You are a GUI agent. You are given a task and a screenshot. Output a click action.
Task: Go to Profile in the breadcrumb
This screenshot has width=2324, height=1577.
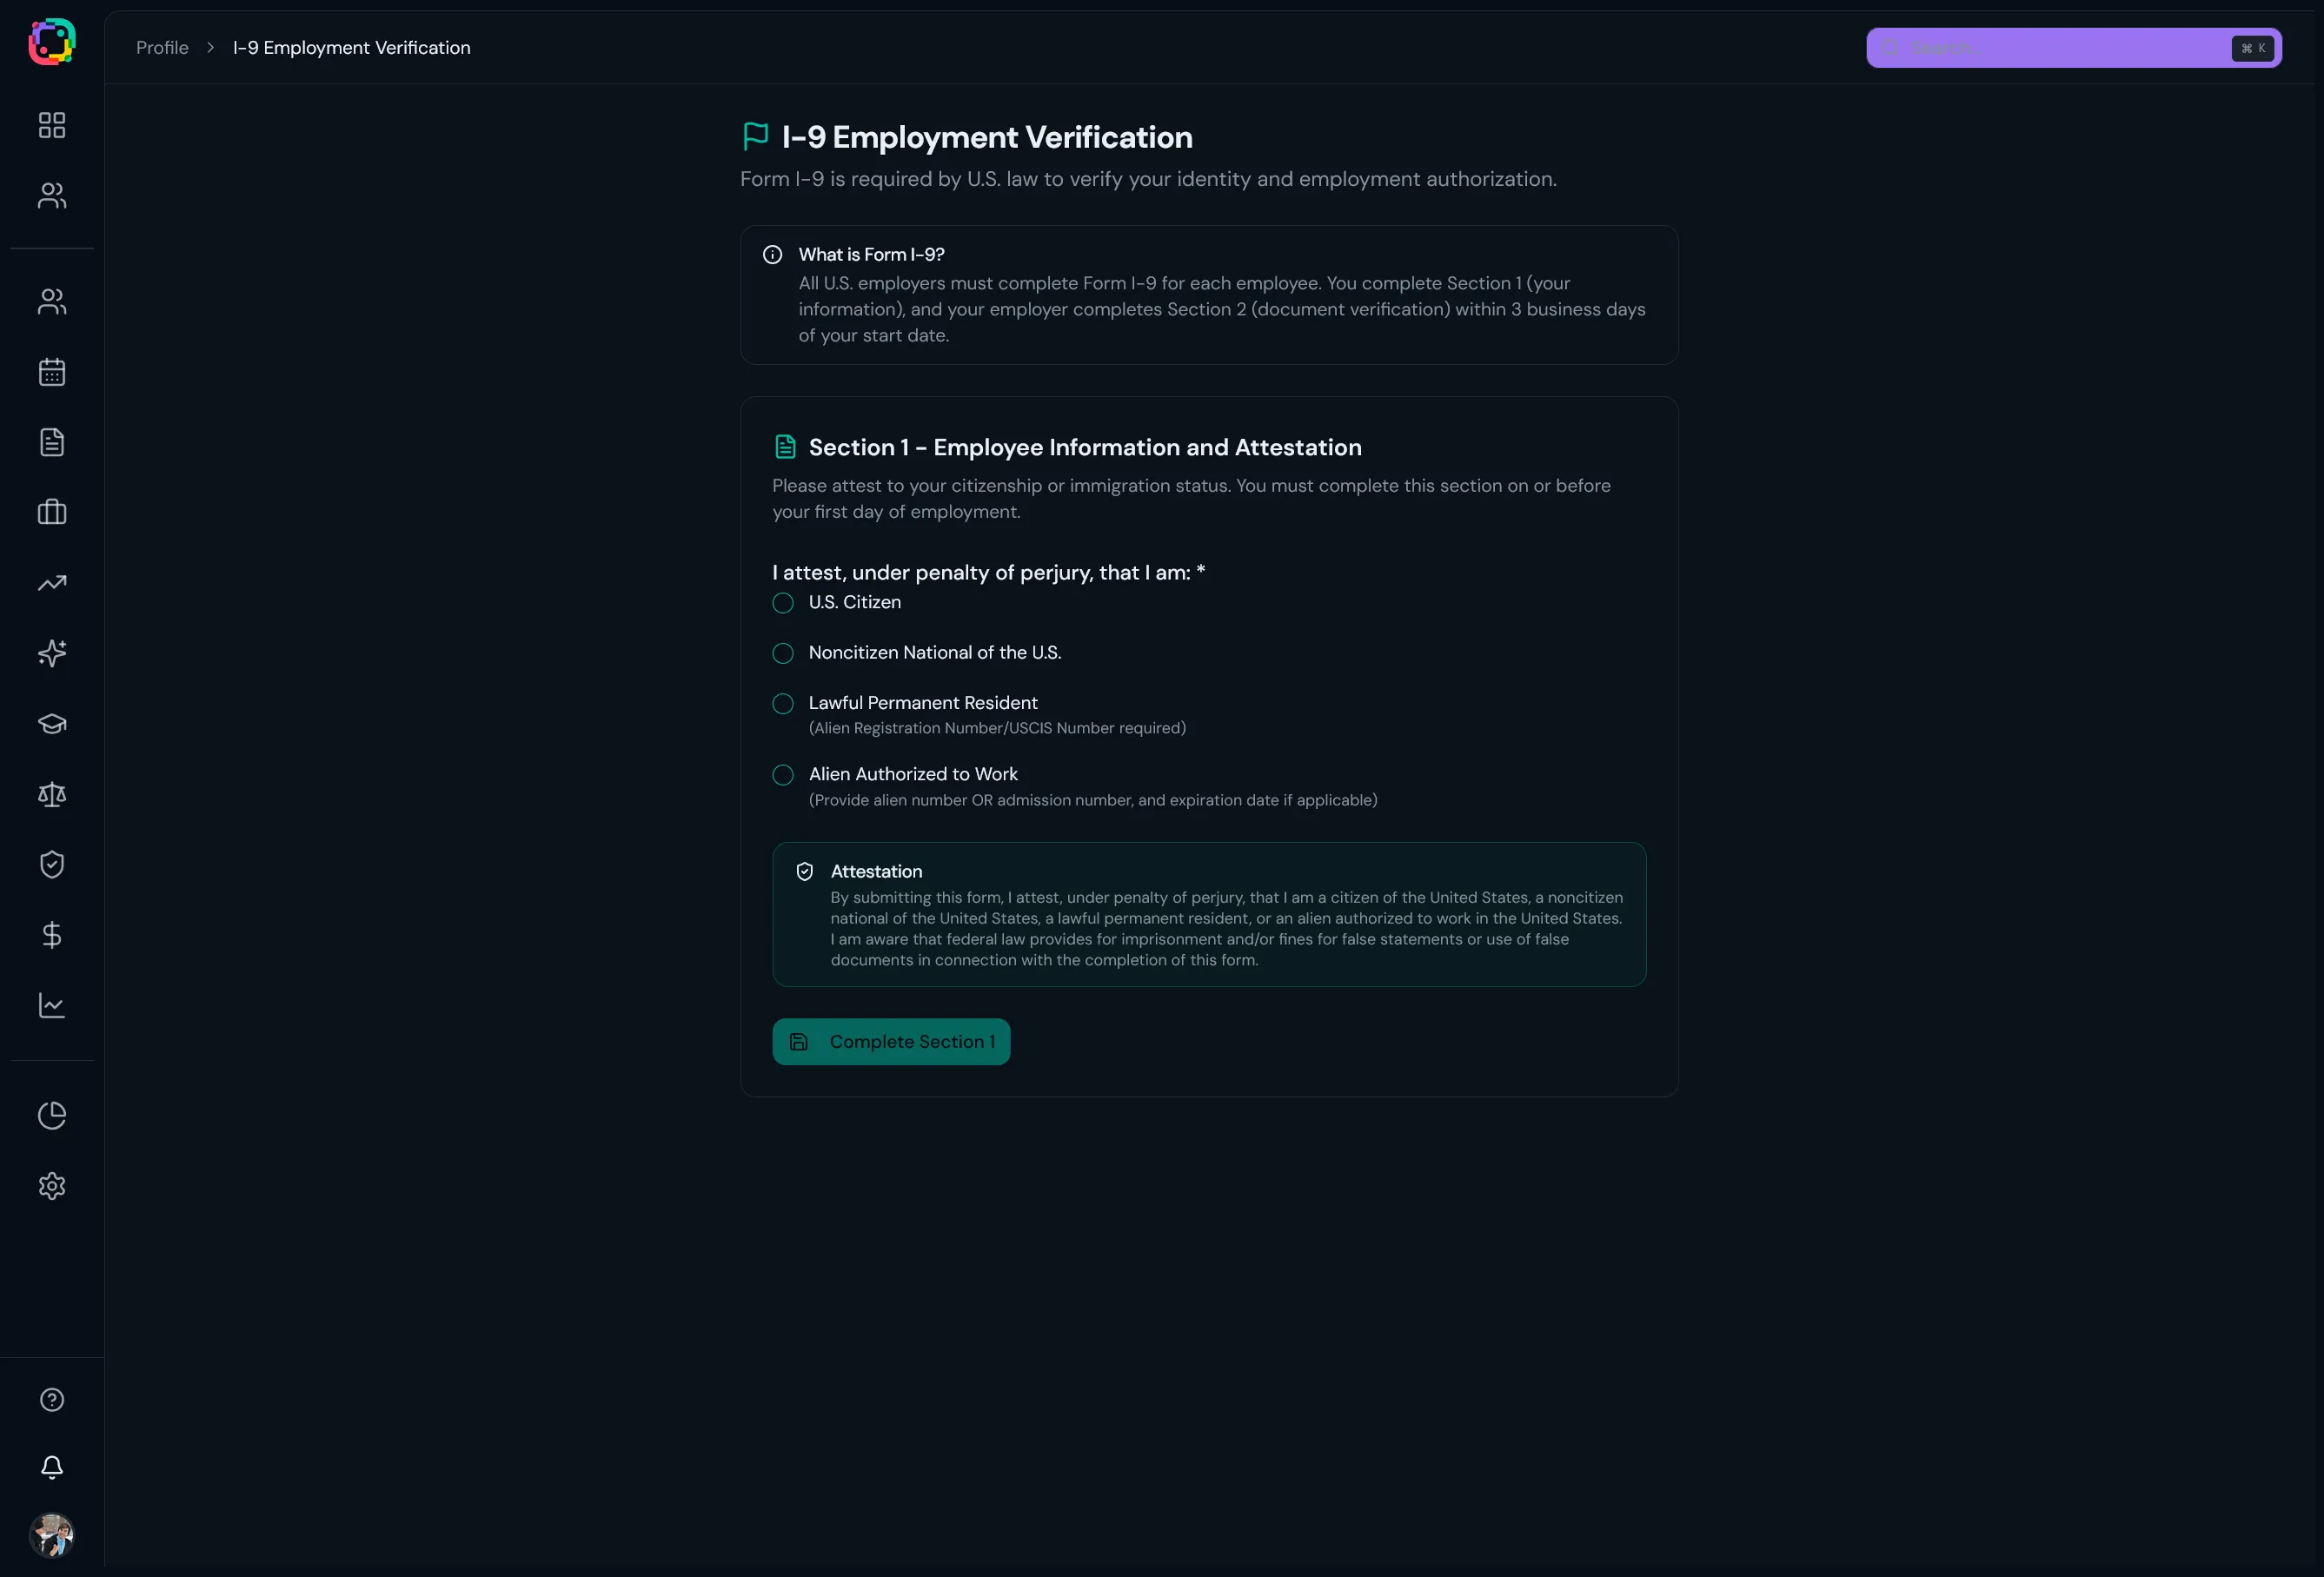(x=162, y=48)
